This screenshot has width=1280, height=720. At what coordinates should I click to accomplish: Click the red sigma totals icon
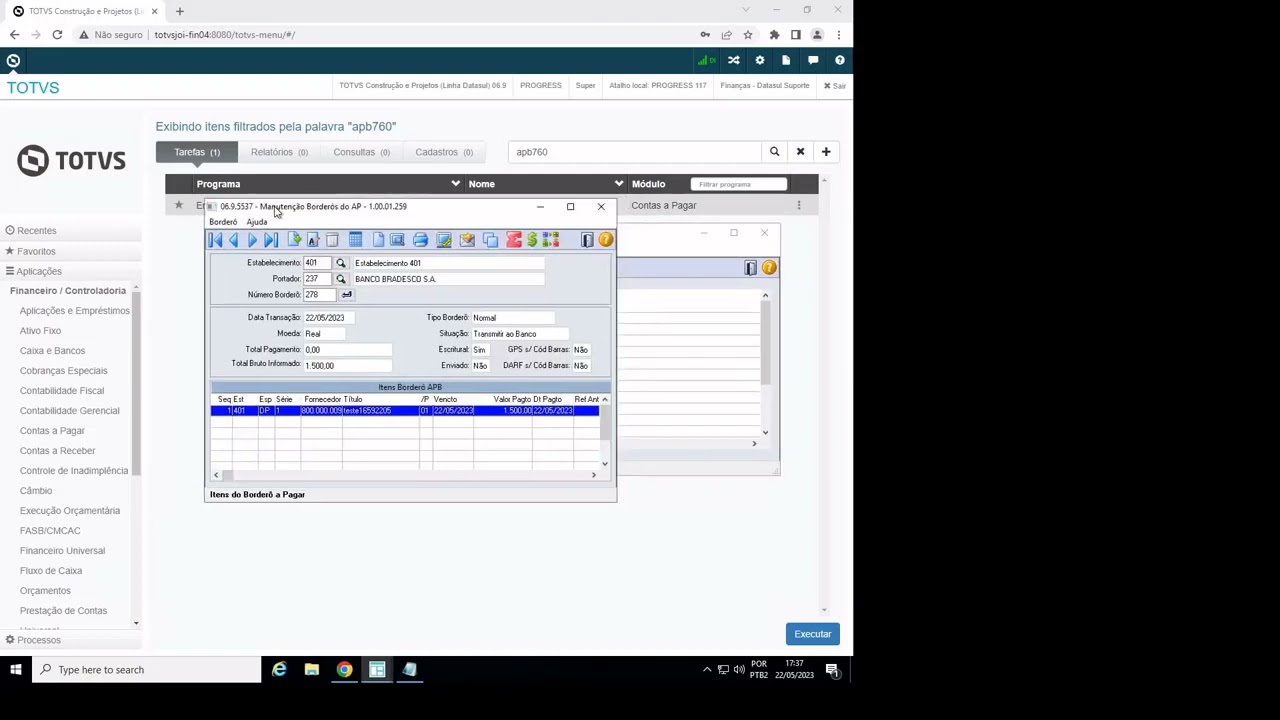pyautogui.click(x=514, y=240)
